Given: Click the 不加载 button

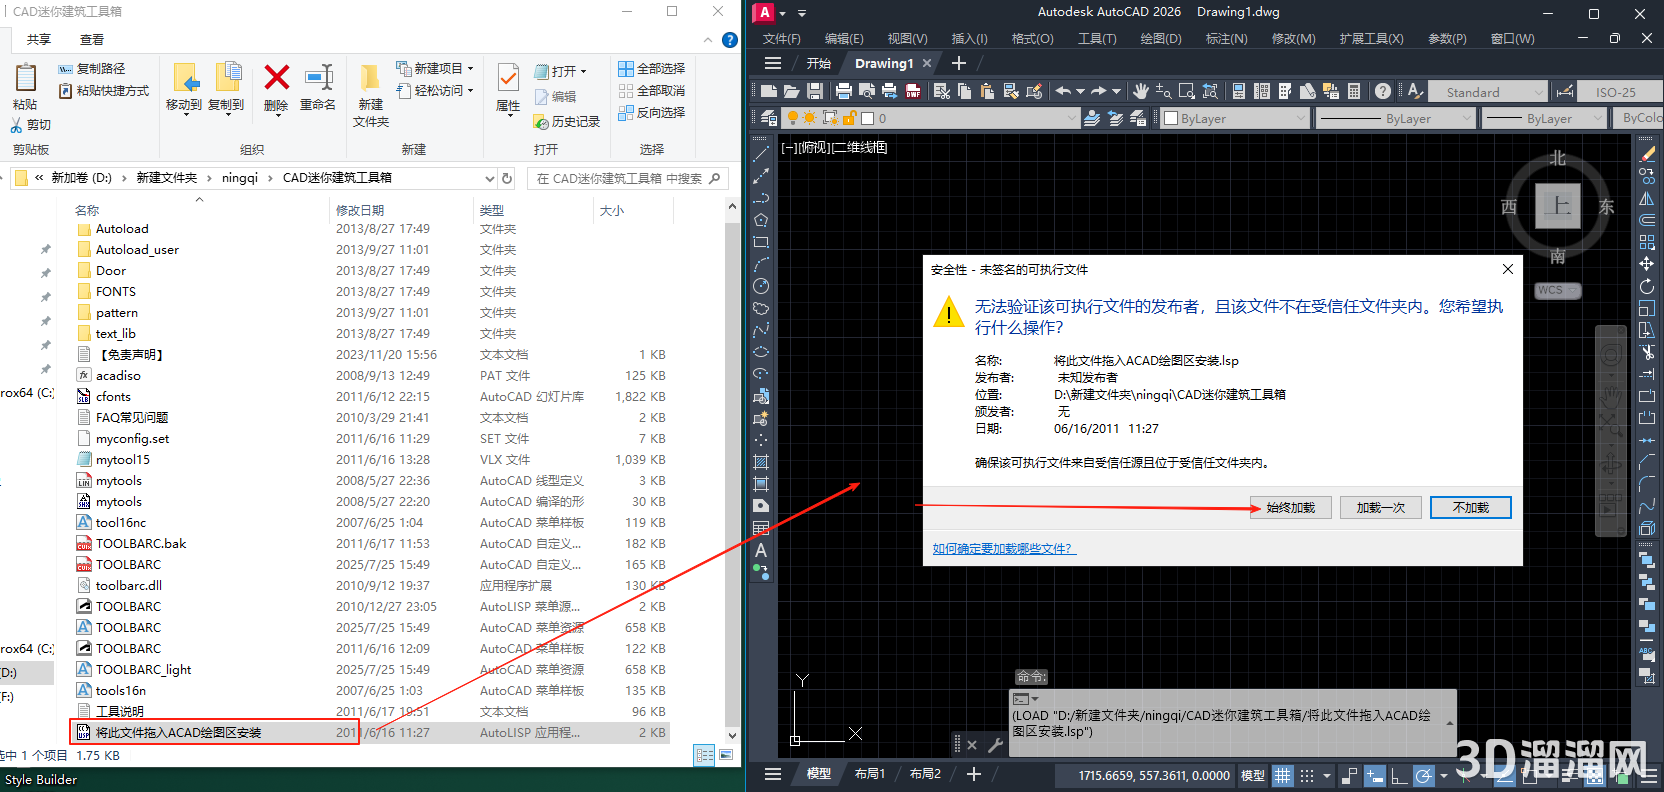Looking at the screenshot, I should (1470, 508).
